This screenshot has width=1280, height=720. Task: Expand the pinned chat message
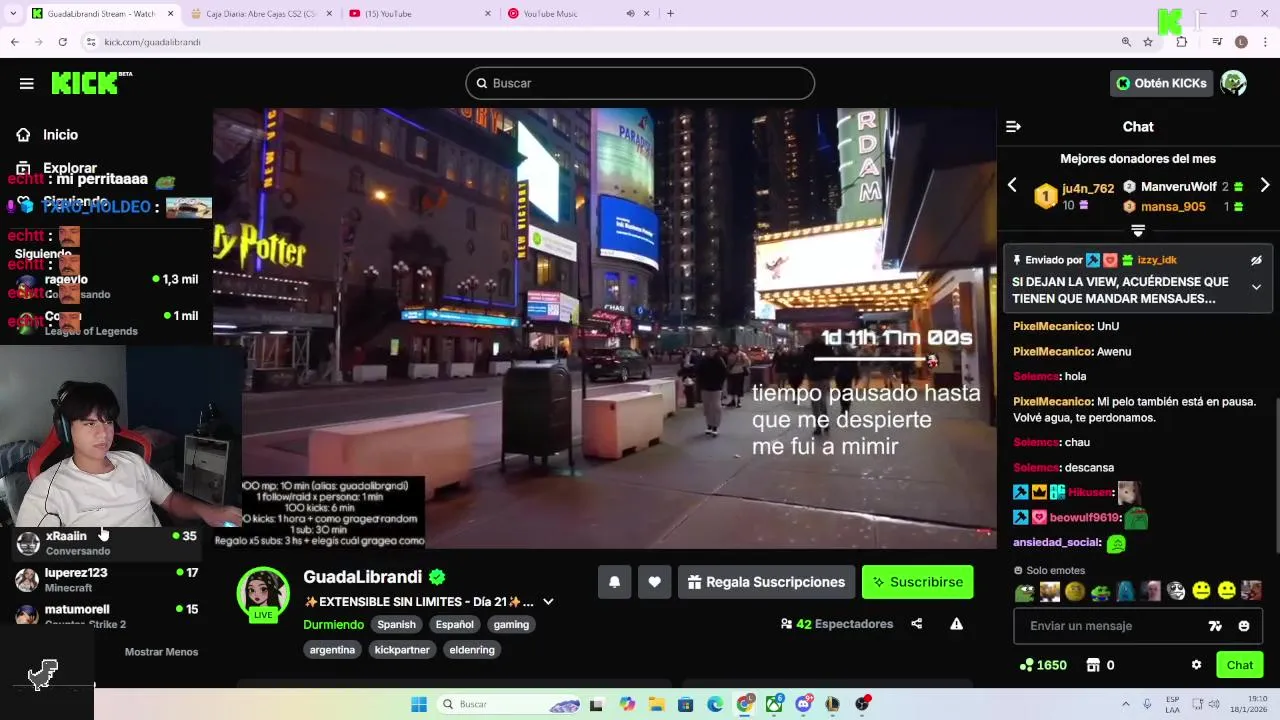pos(1256,287)
